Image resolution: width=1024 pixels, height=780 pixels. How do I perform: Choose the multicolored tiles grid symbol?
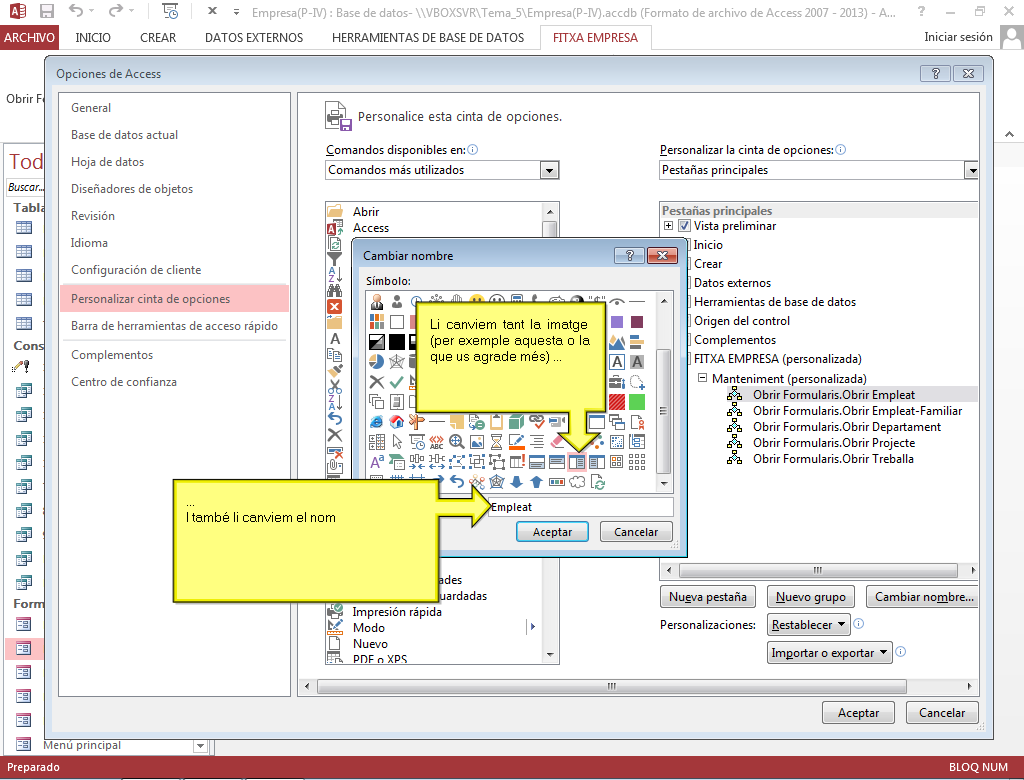pyautogui.click(x=377, y=322)
